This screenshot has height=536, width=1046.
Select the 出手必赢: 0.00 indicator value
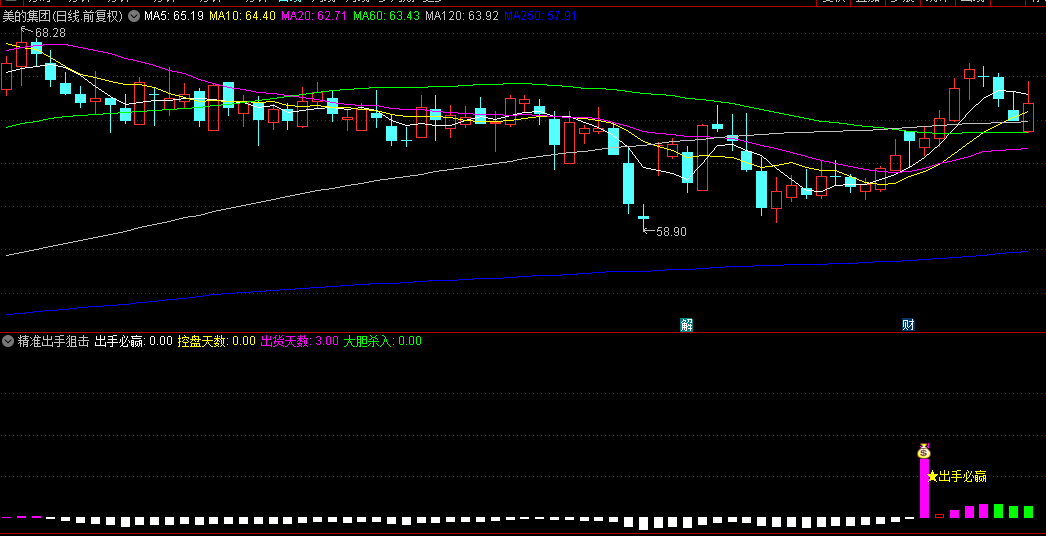point(133,341)
